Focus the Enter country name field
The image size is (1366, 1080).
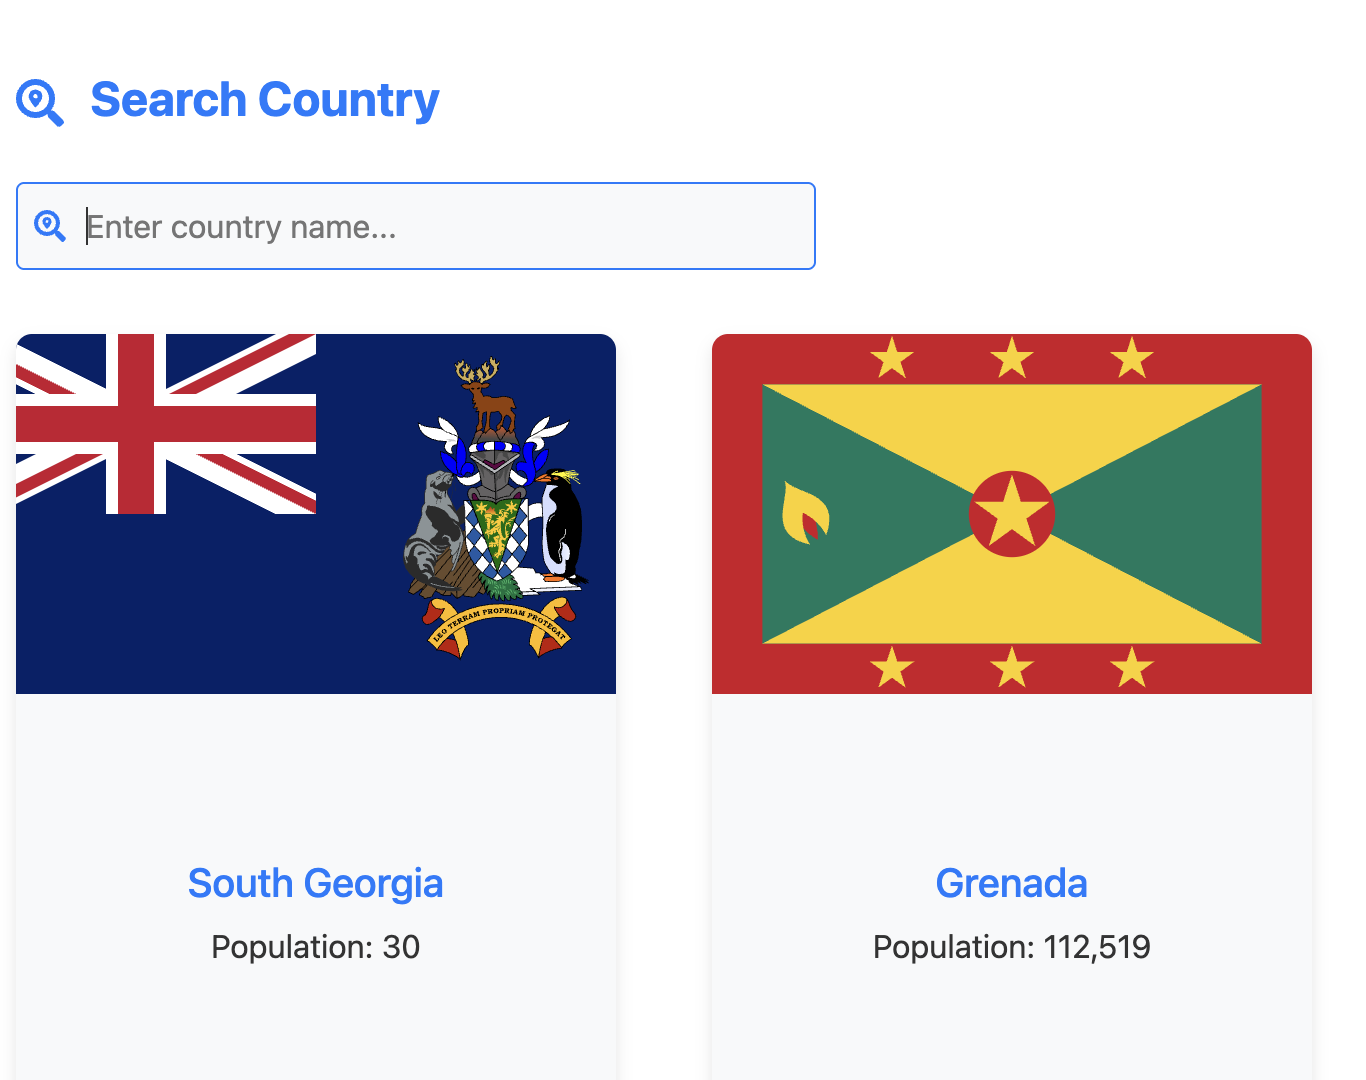click(x=440, y=226)
